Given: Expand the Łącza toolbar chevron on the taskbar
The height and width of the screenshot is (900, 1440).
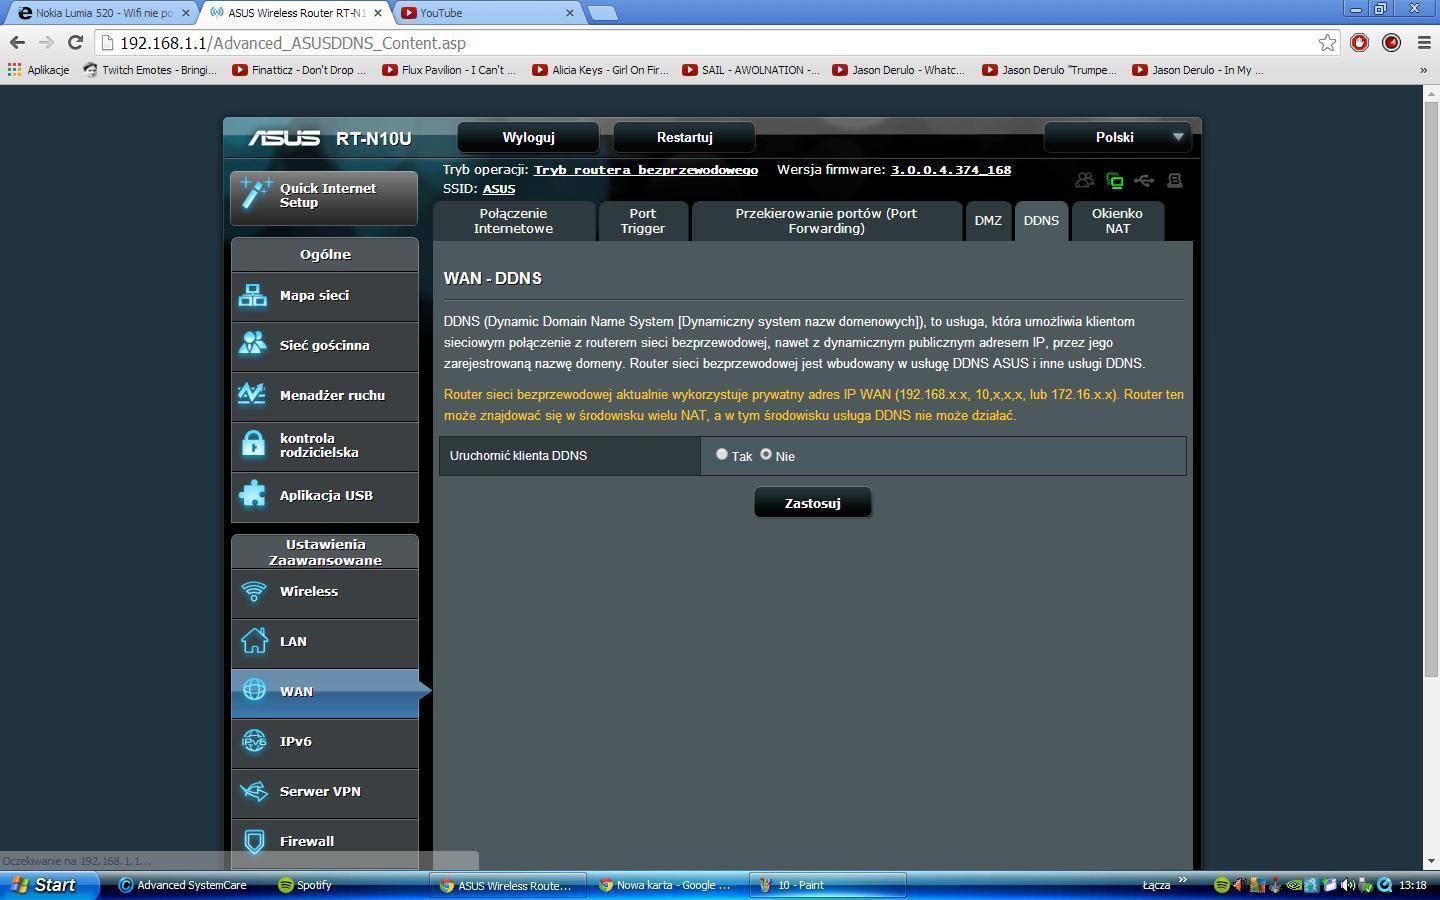Looking at the screenshot, I should pos(1182,880).
